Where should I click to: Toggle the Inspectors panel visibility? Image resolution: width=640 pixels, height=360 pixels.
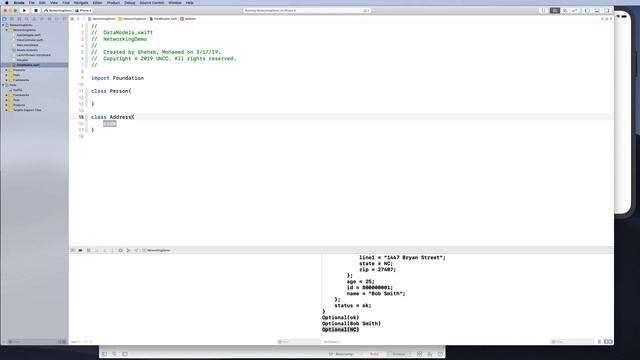point(607,11)
